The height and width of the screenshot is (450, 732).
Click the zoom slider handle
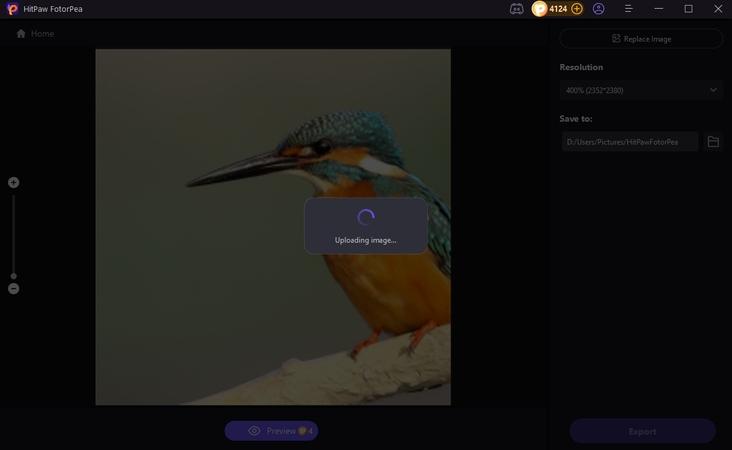pyautogui.click(x=14, y=276)
